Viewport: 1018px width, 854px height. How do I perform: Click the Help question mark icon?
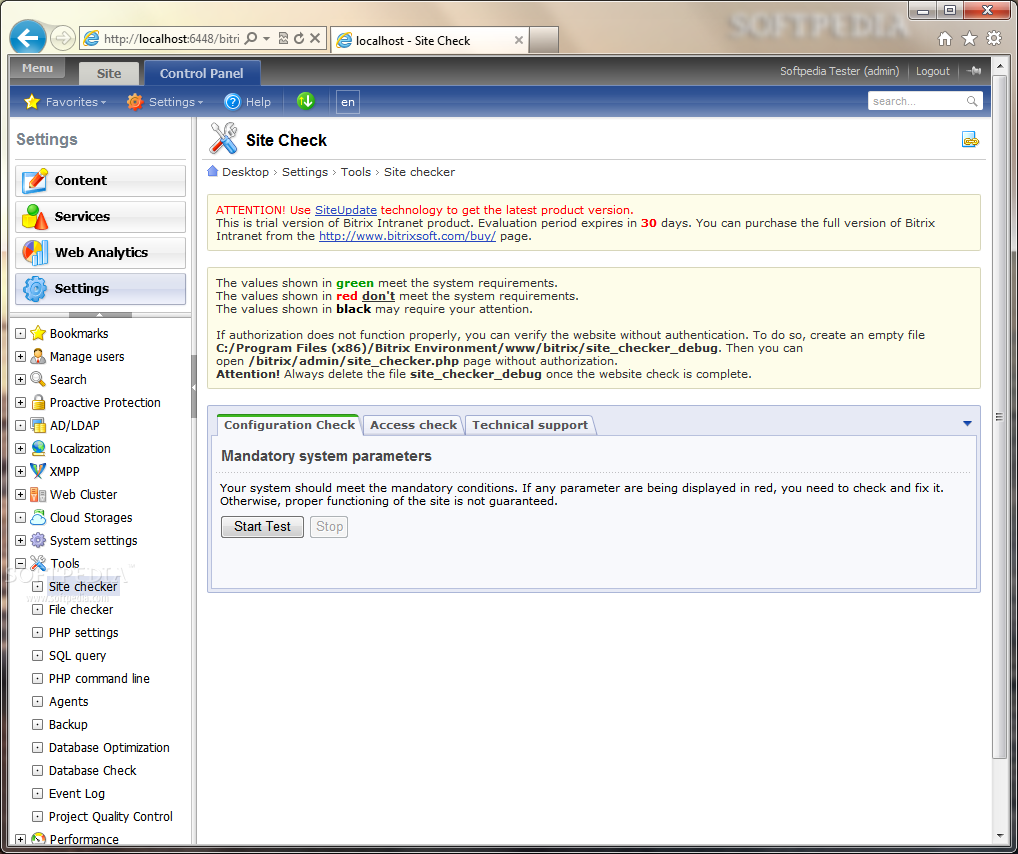coord(232,102)
